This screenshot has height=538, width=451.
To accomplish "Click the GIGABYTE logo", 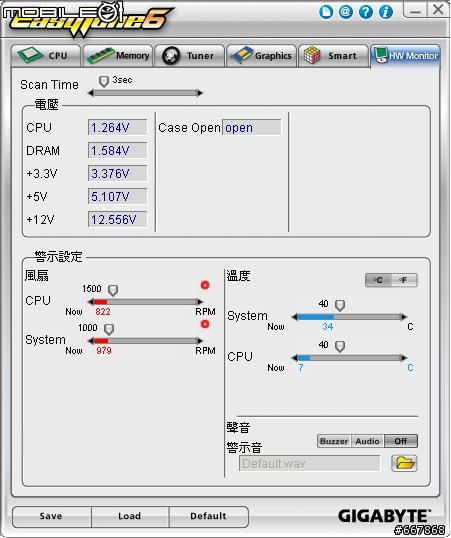I will (x=384, y=516).
